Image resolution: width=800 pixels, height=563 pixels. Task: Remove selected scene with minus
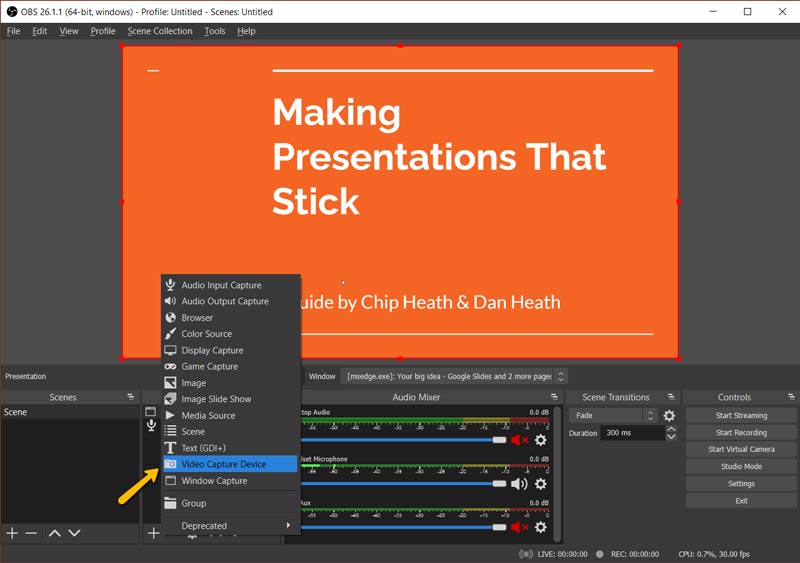tap(31, 533)
